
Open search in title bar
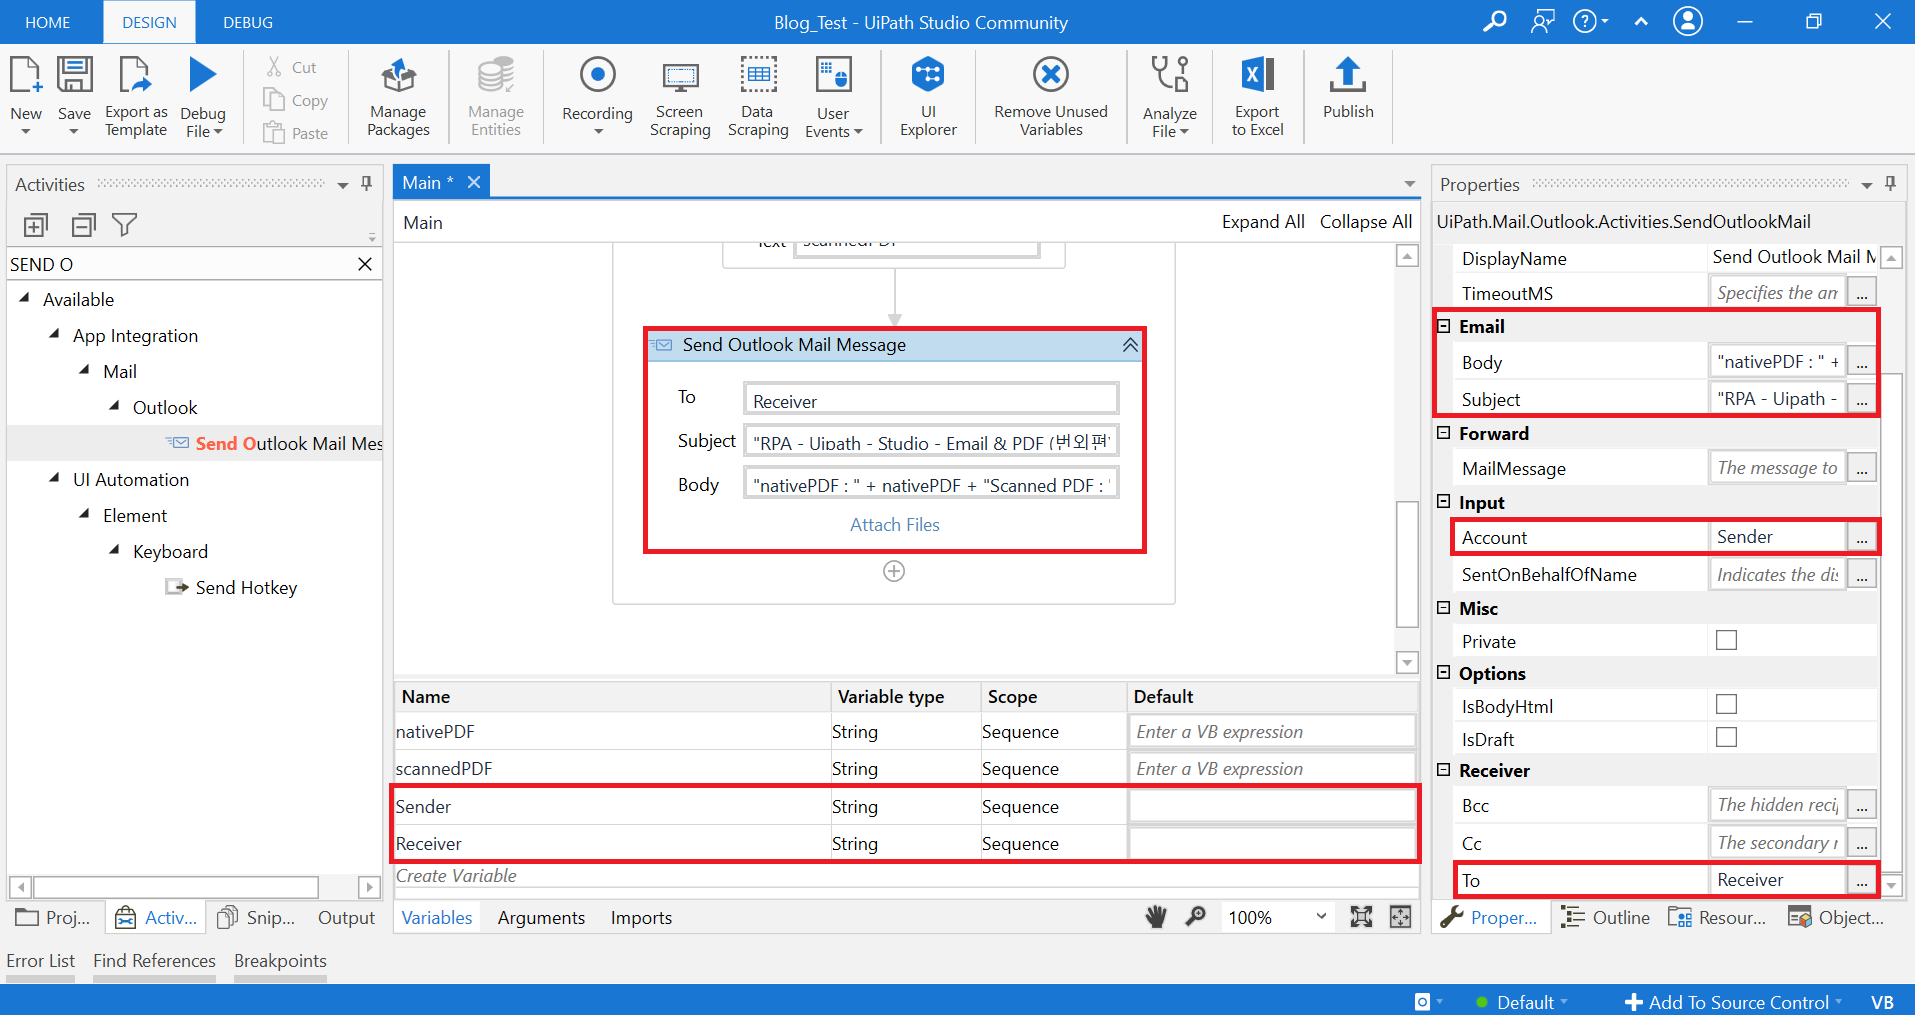[x=1494, y=21]
